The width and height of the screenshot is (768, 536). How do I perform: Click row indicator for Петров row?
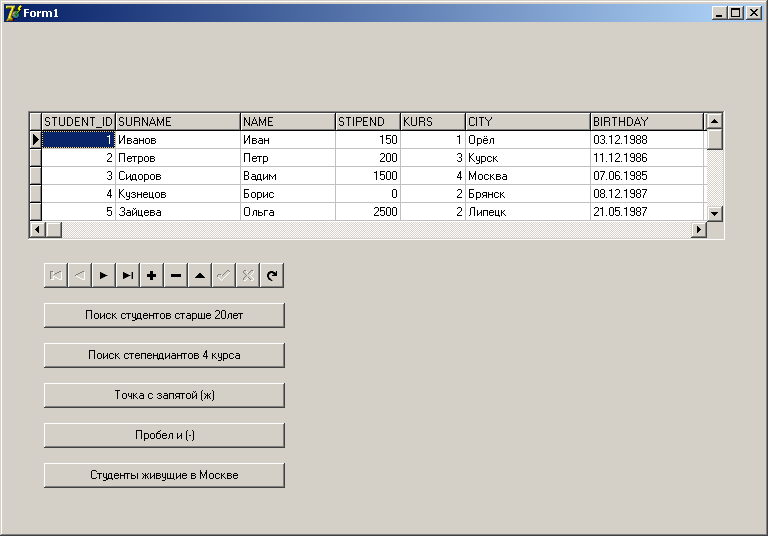(x=36, y=158)
